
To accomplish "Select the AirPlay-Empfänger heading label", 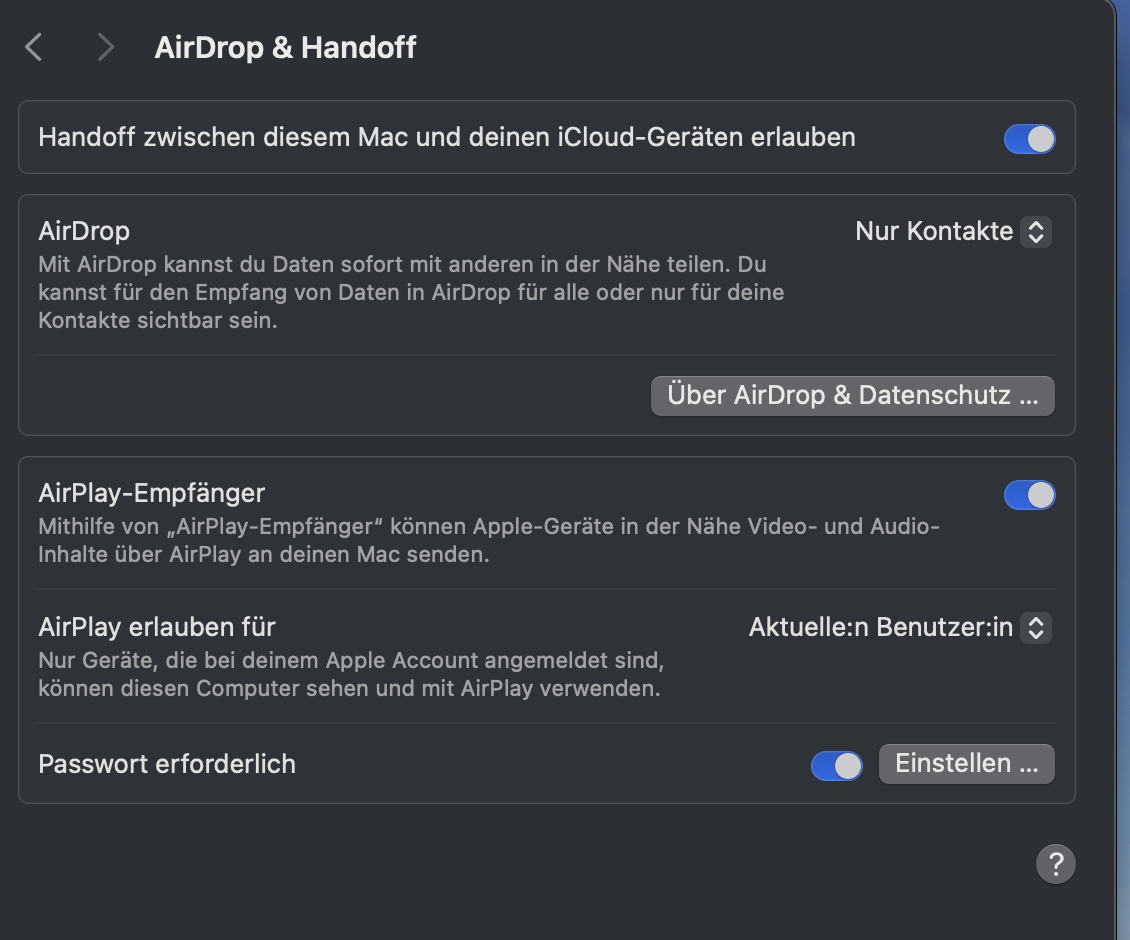I will [151, 493].
